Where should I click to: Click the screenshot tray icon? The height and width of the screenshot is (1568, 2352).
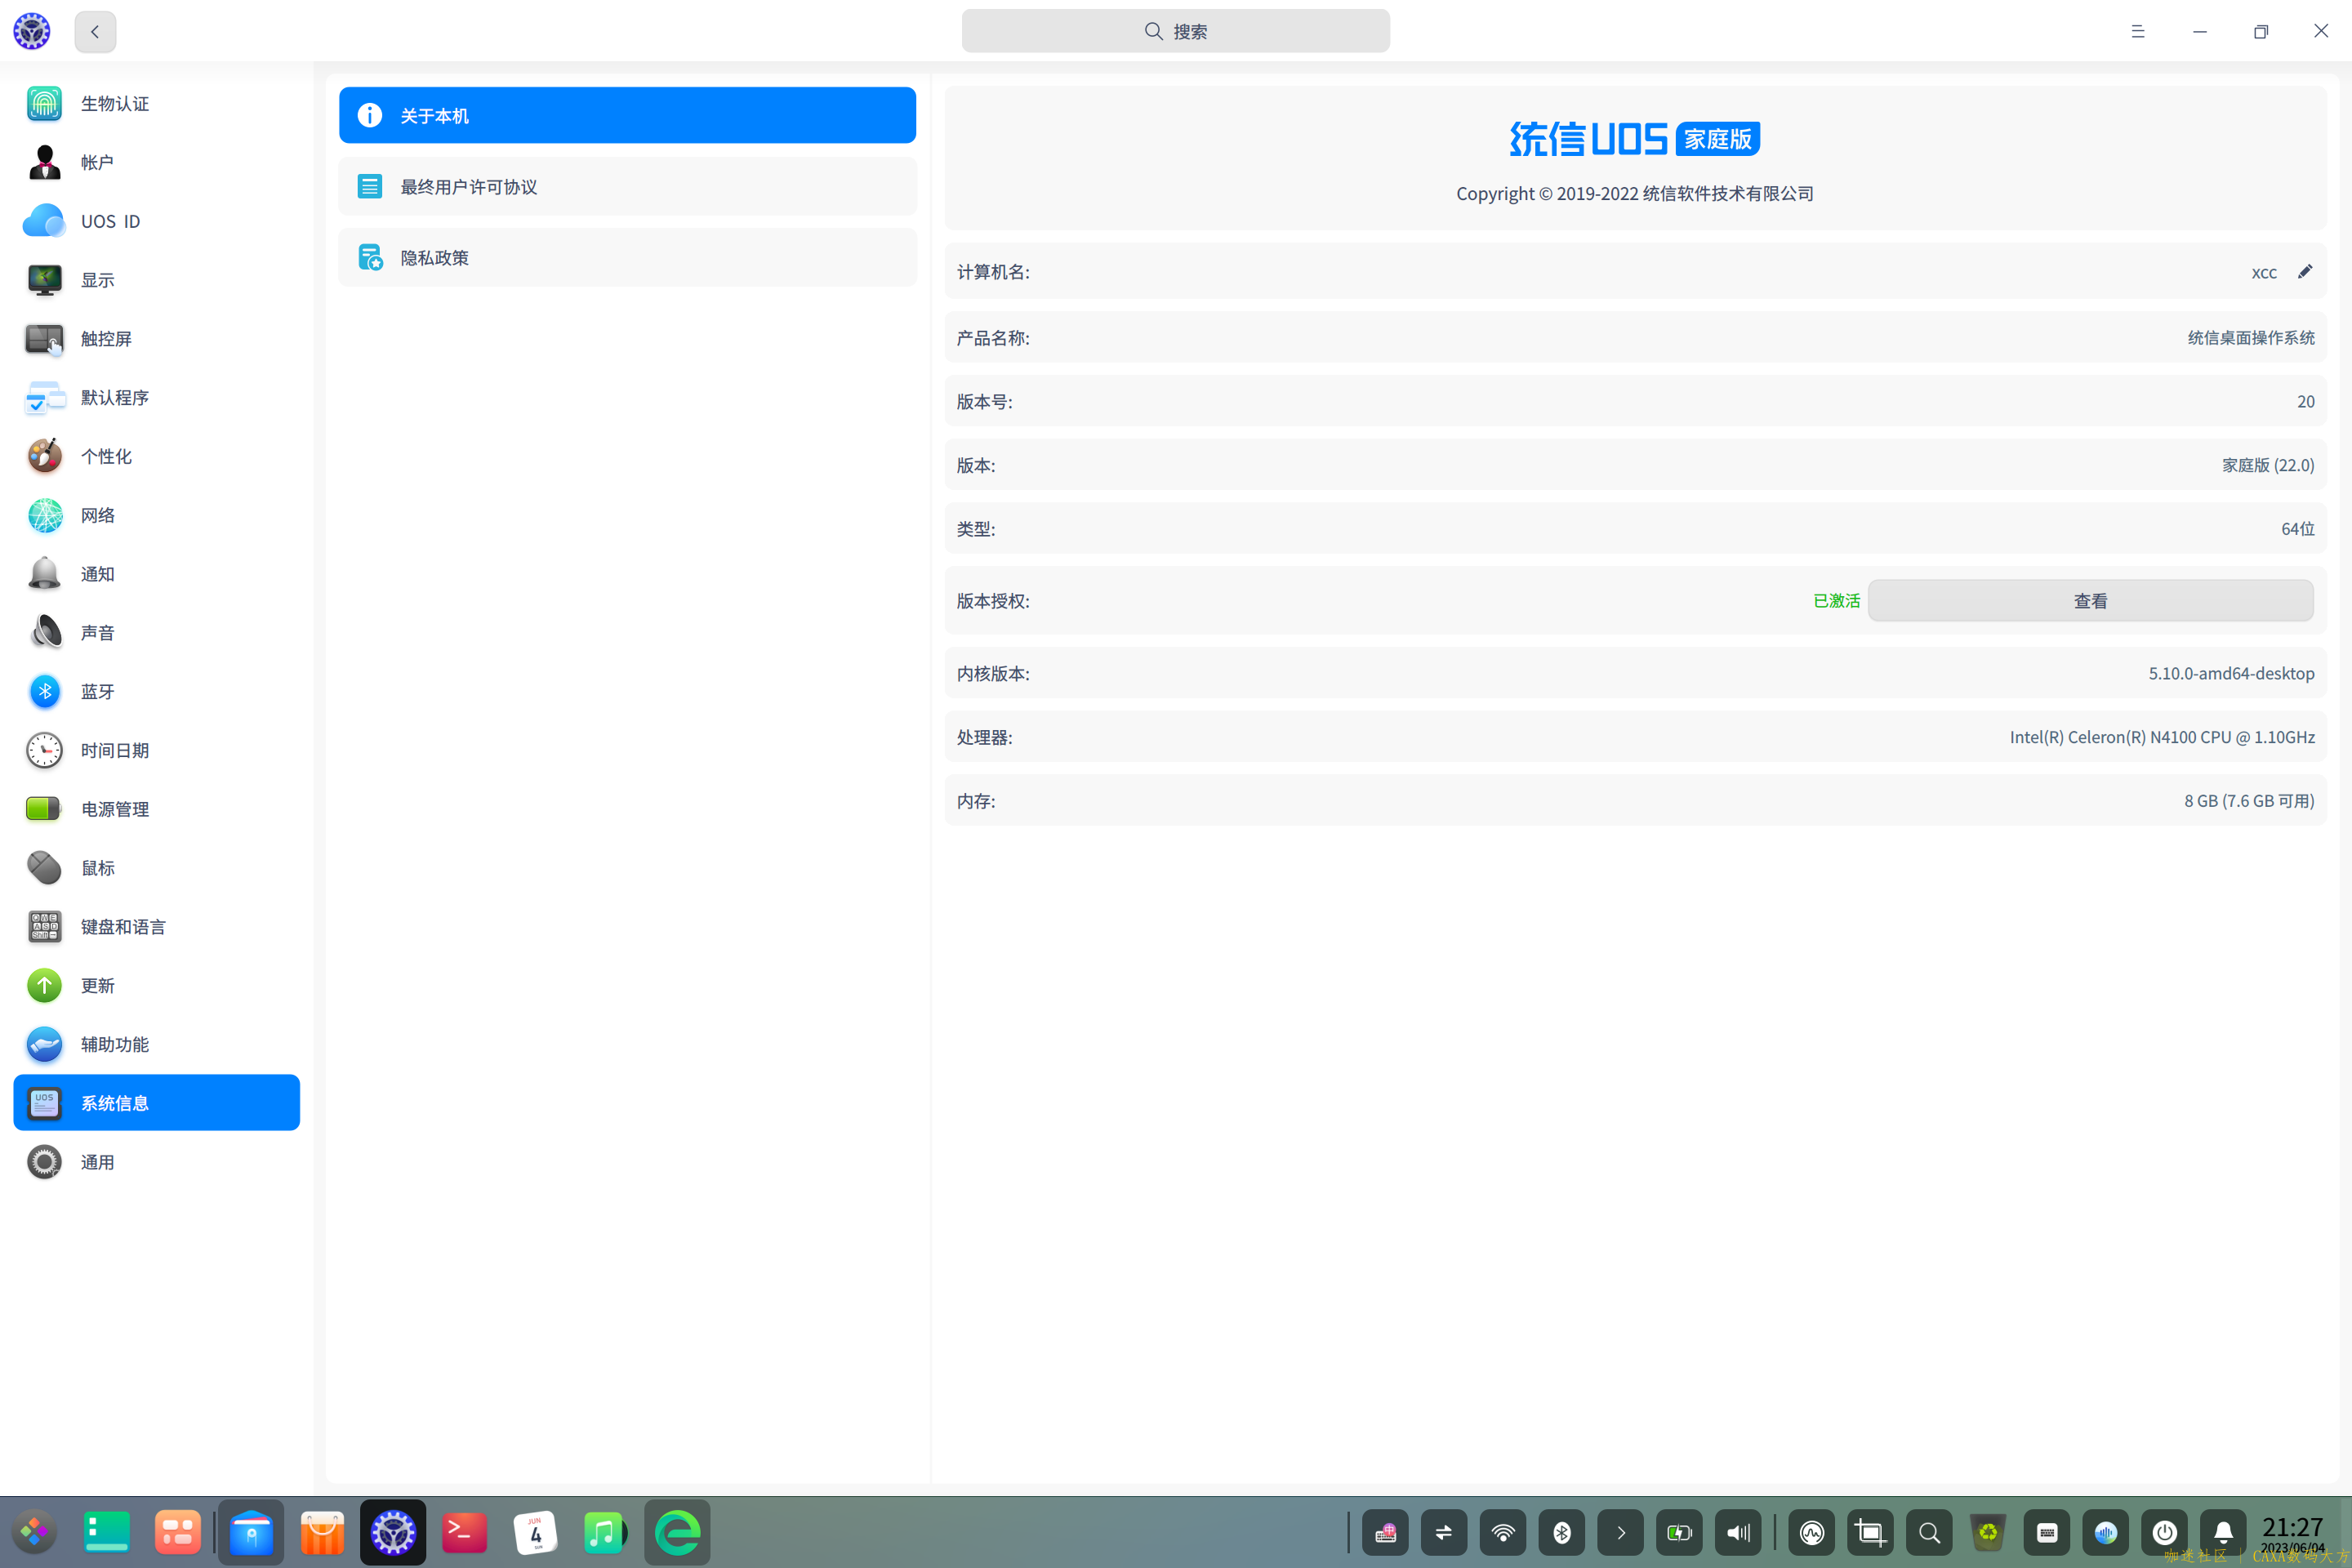click(1871, 1533)
